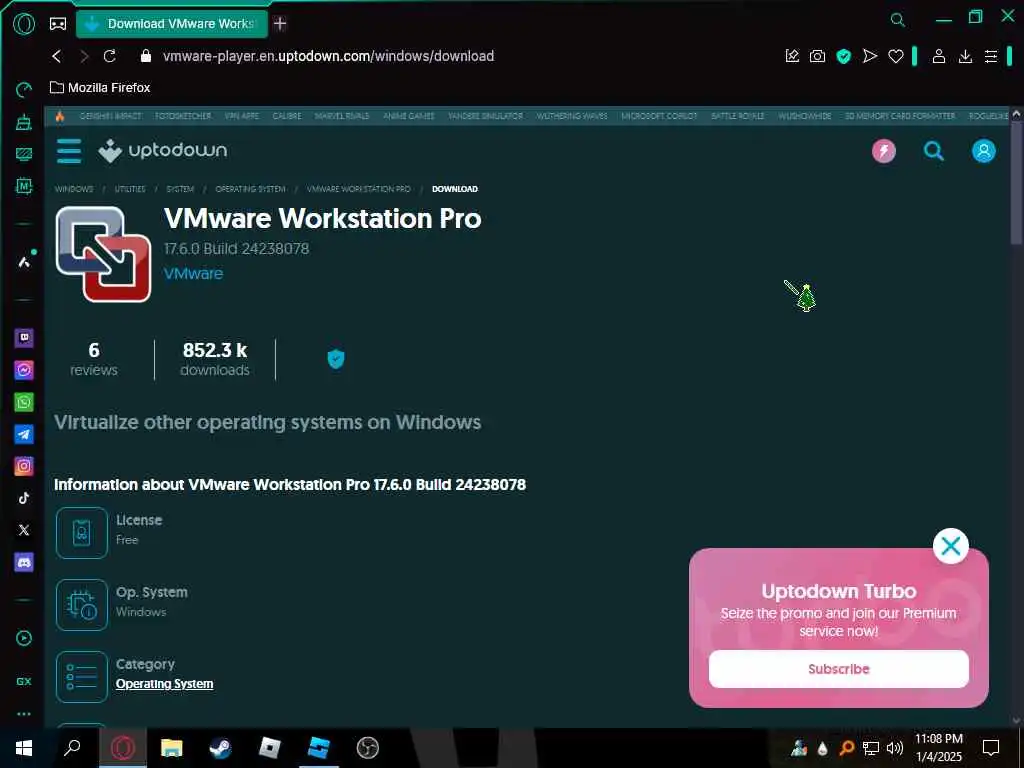Open FOTOSKETCHER trending link
This screenshot has width=1024, height=768.
pos(183,116)
